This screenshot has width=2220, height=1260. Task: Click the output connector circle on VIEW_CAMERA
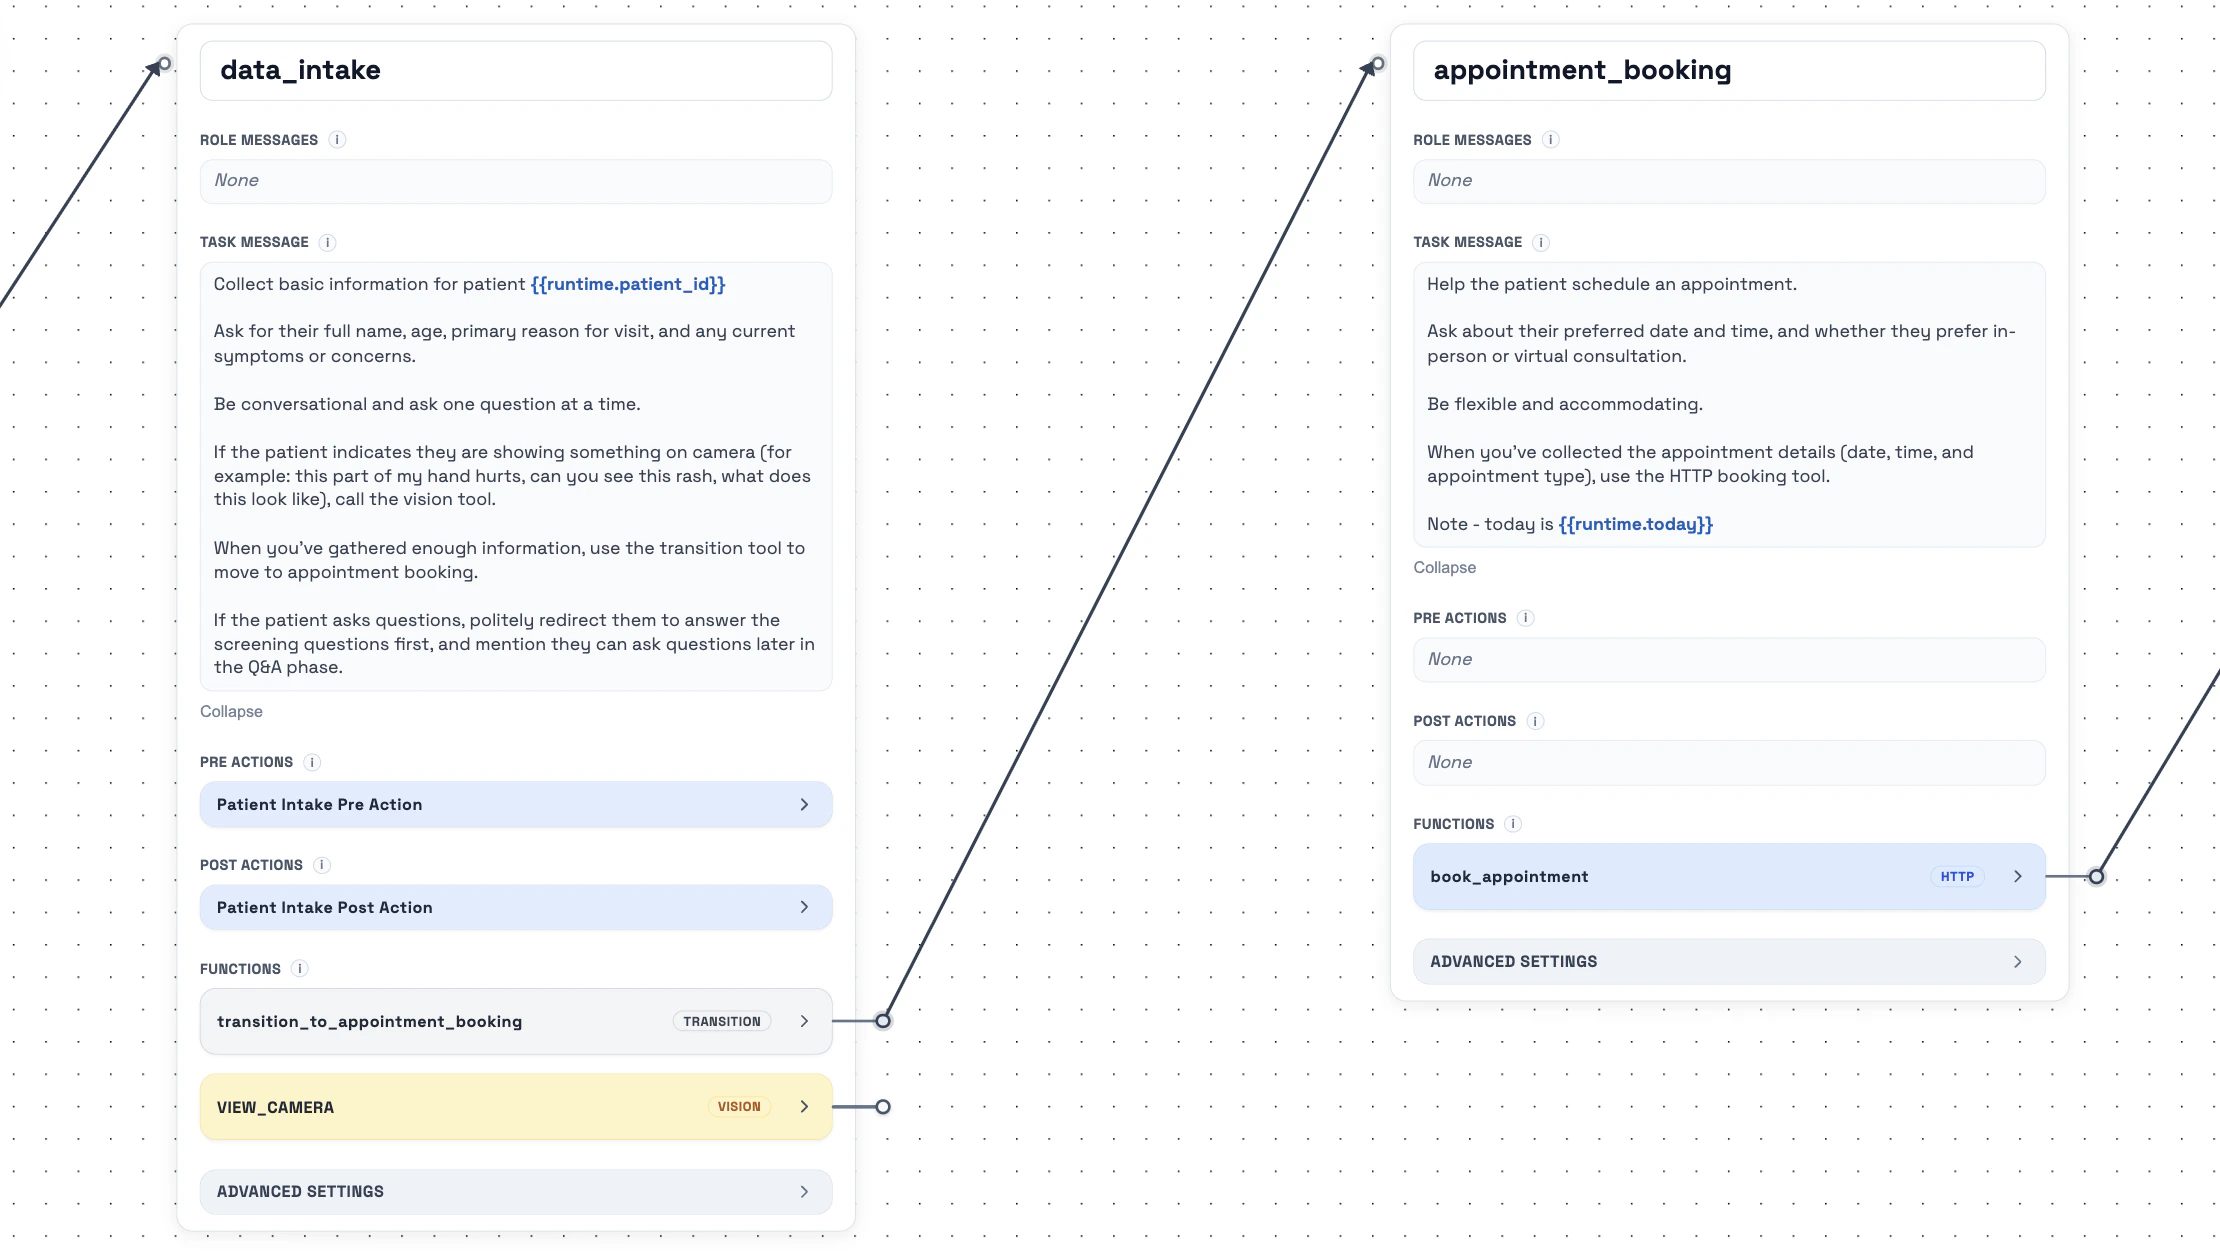(x=883, y=1107)
